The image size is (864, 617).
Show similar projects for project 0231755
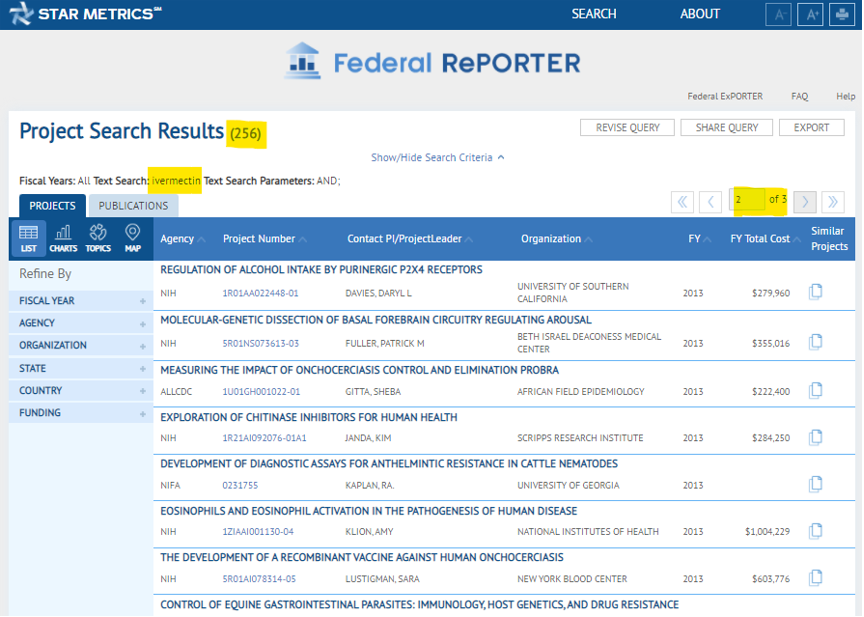point(816,484)
